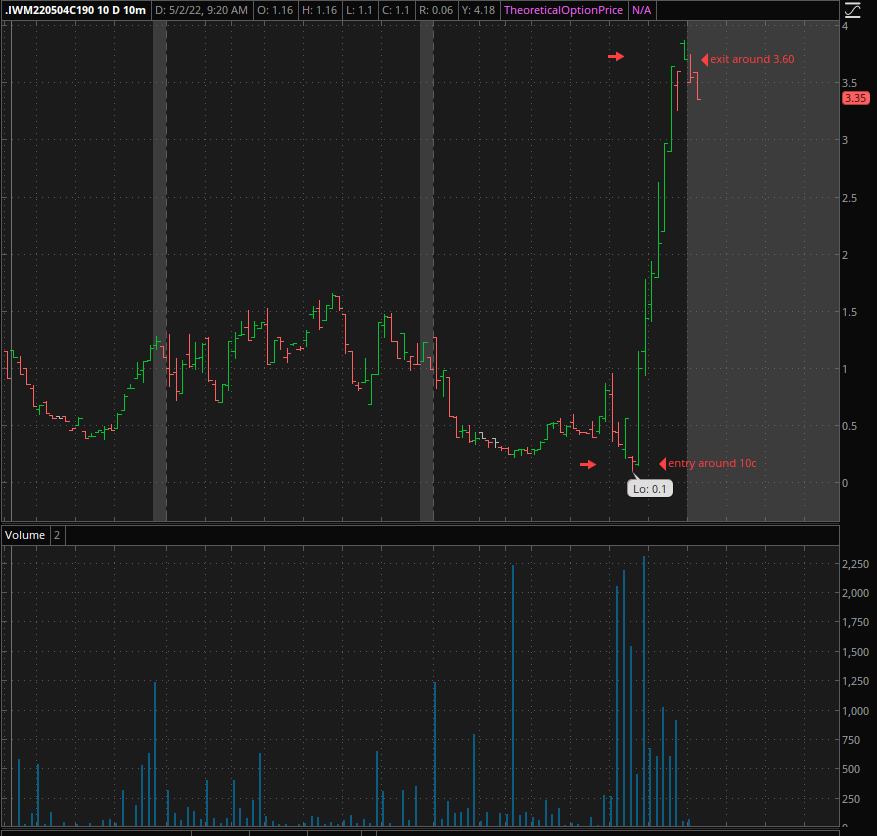Click the 1,250 volume axis label
Screen dimensions: 877x836
[856, 681]
